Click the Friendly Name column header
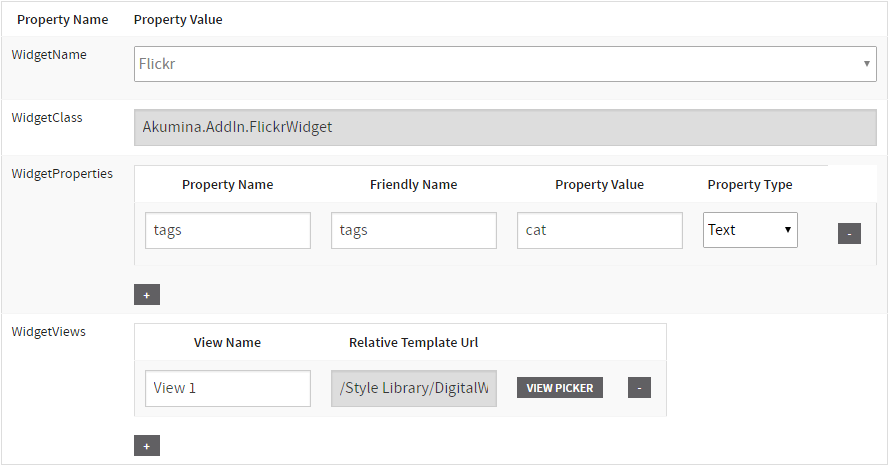This screenshot has height=467, width=891. pyautogui.click(x=413, y=184)
